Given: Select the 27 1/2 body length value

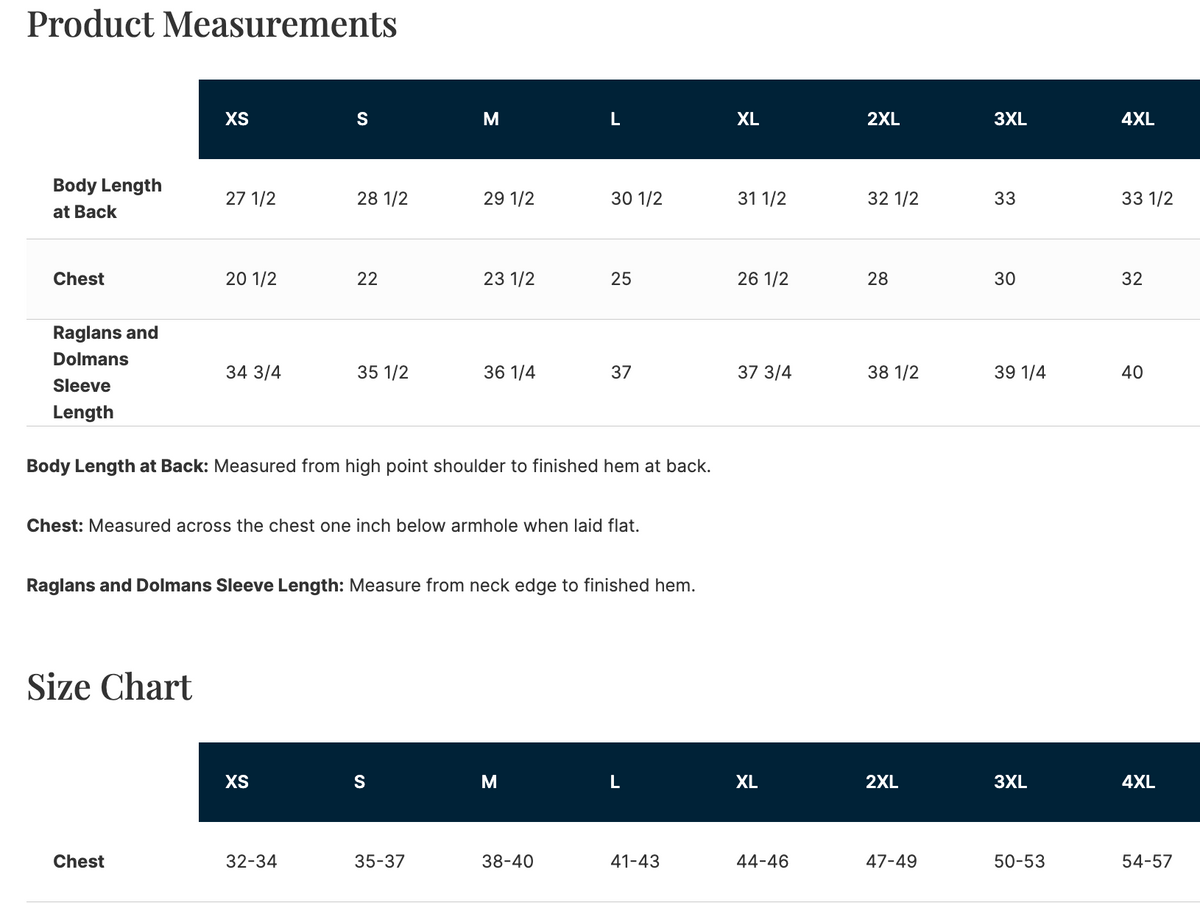Looking at the screenshot, I should pos(251,198).
